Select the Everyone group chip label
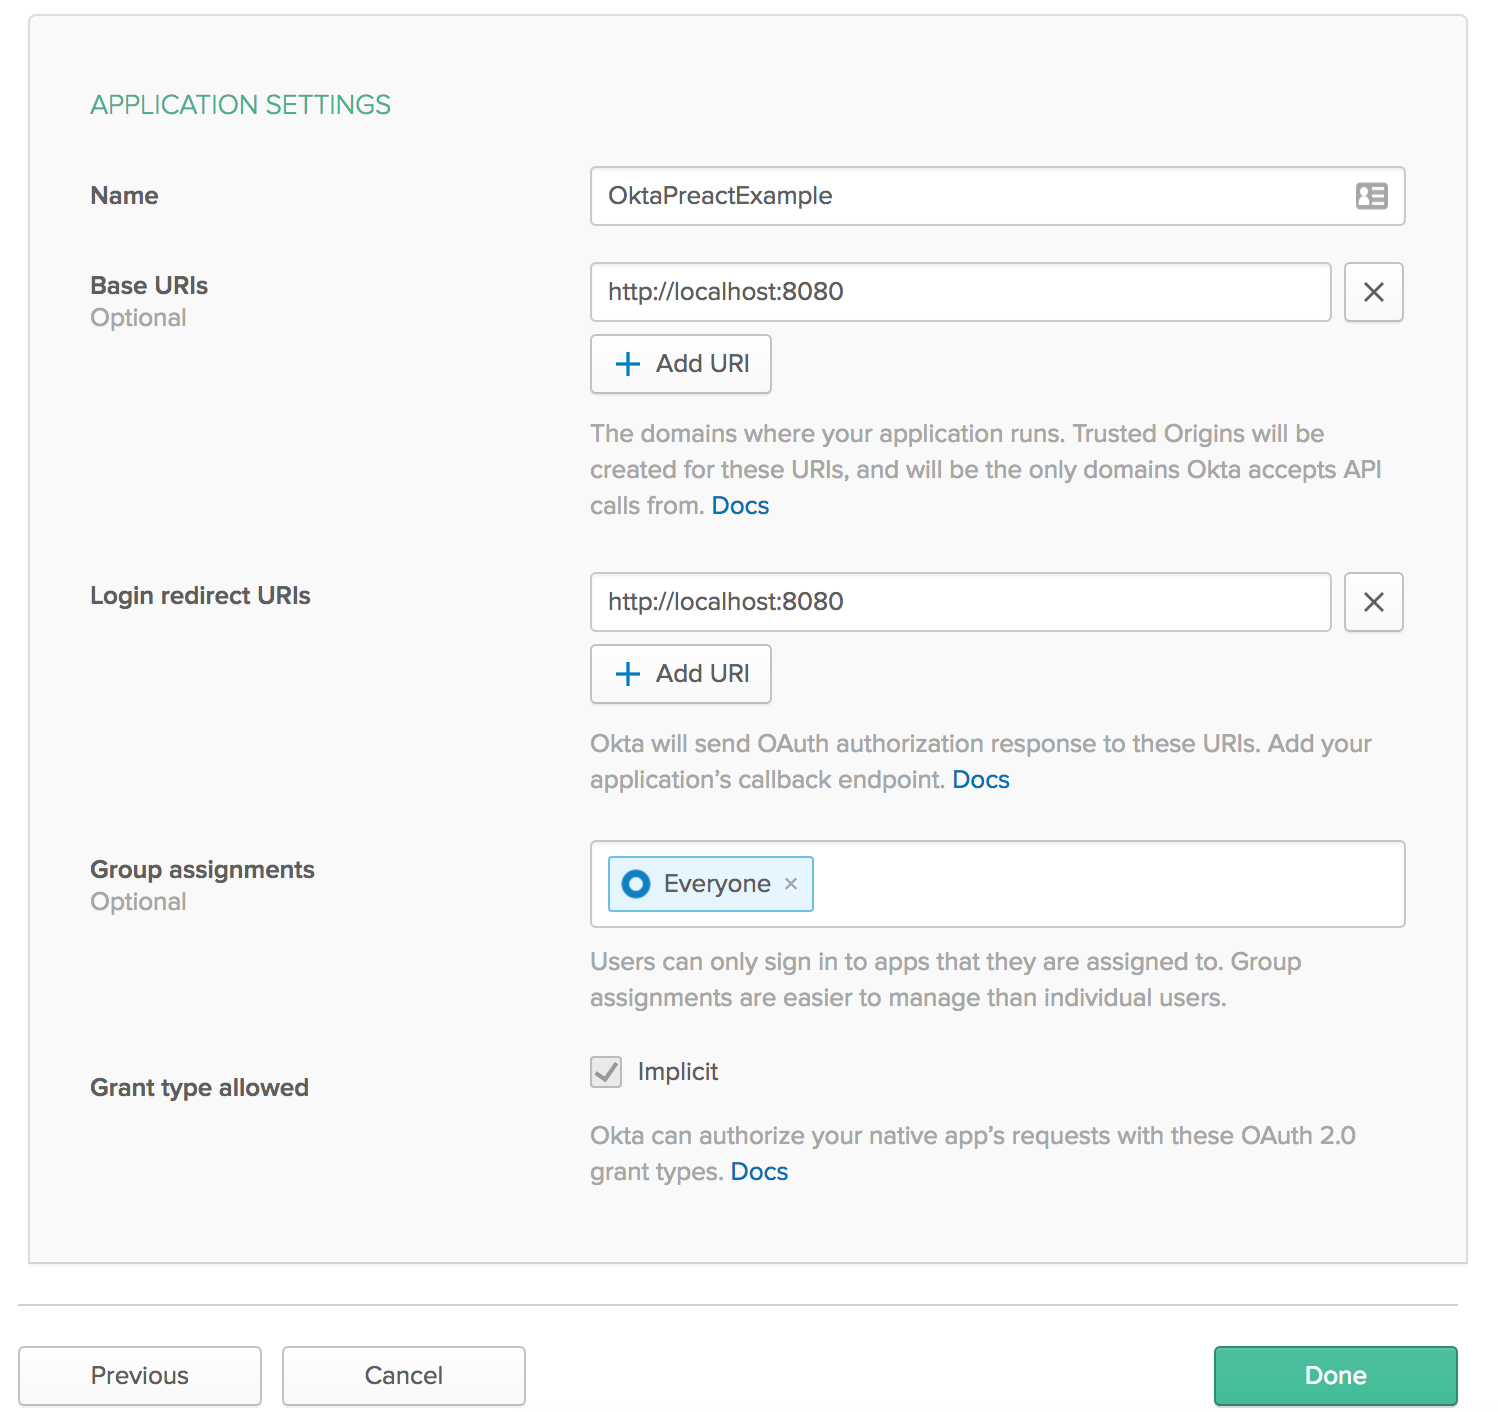Image resolution: width=1498 pixels, height=1412 pixels. pos(717,884)
